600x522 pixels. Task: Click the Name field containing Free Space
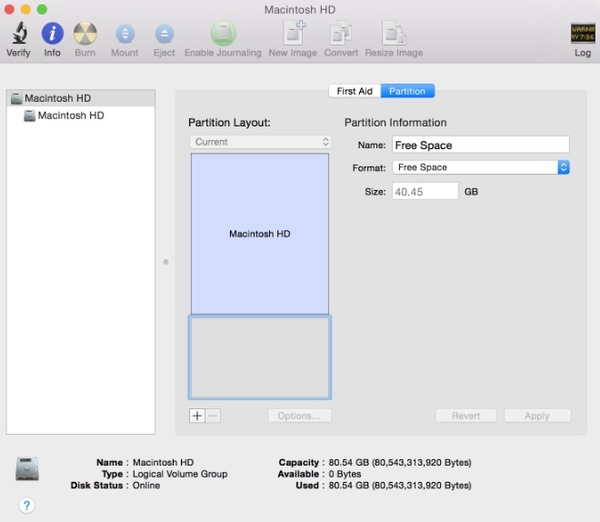click(x=481, y=145)
